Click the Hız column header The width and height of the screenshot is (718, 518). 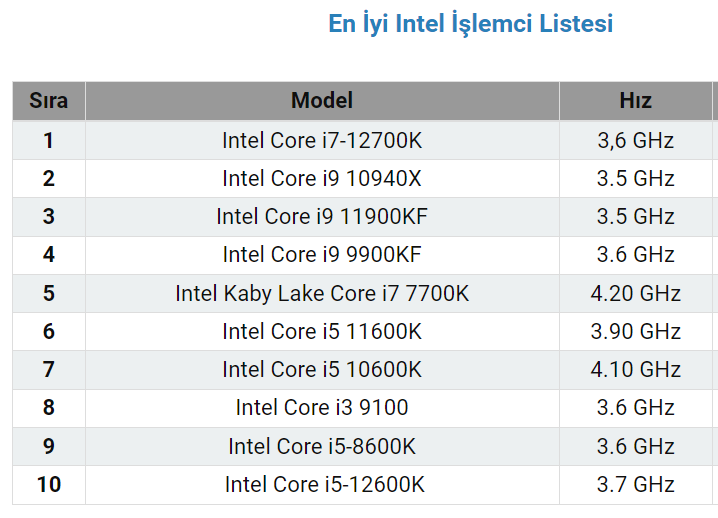click(636, 101)
